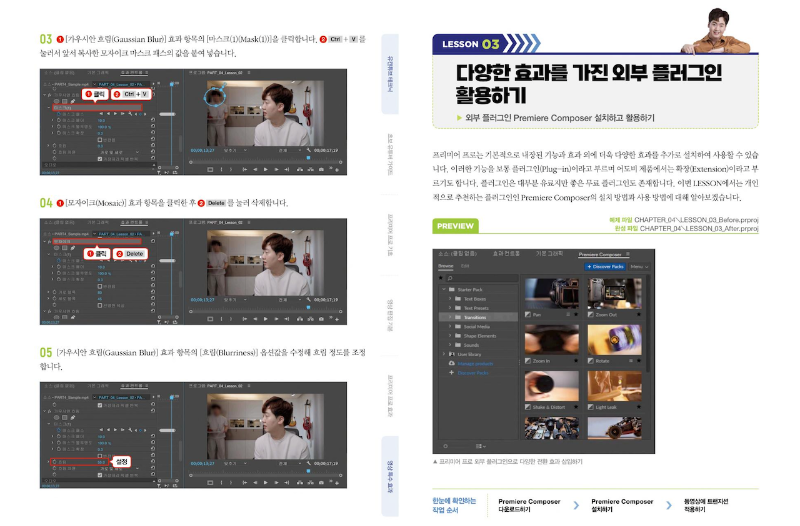Favorite the Shake & Distort transition star
The image size is (800, 526).
pos(576,407)
